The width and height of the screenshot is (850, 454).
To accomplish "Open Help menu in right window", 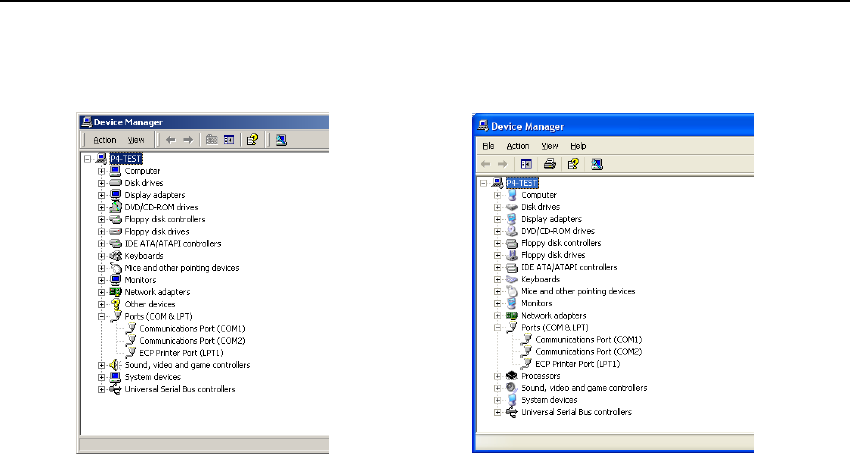I will coord(578,146).
